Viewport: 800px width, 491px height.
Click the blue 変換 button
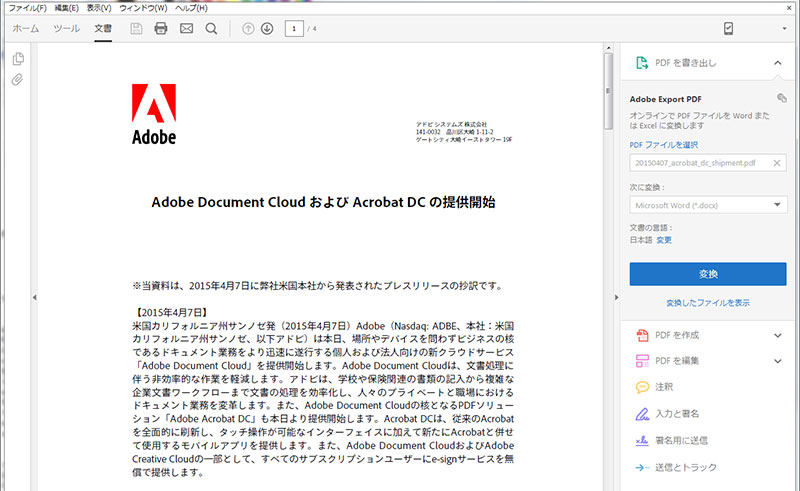(x=708, y=274)
